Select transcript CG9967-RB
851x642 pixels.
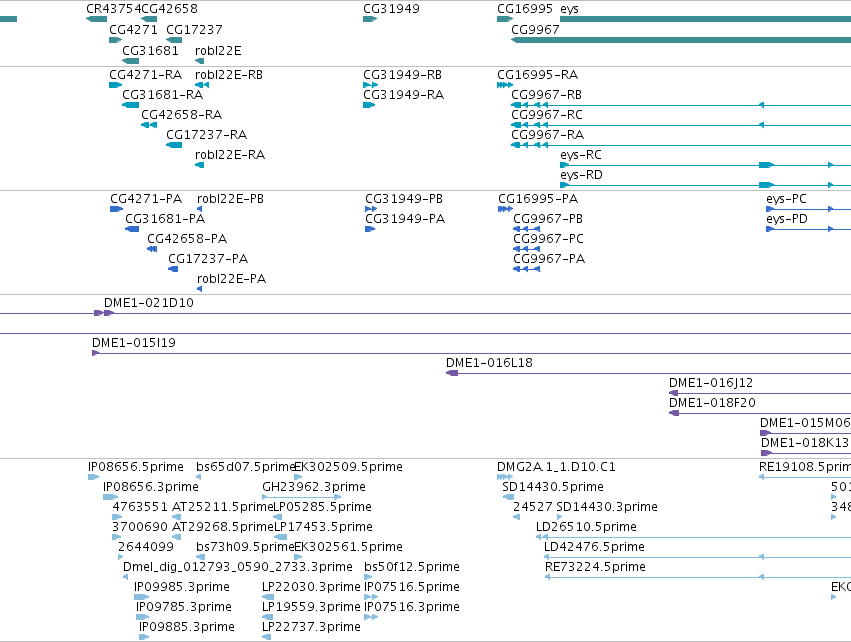pos(547,94)
